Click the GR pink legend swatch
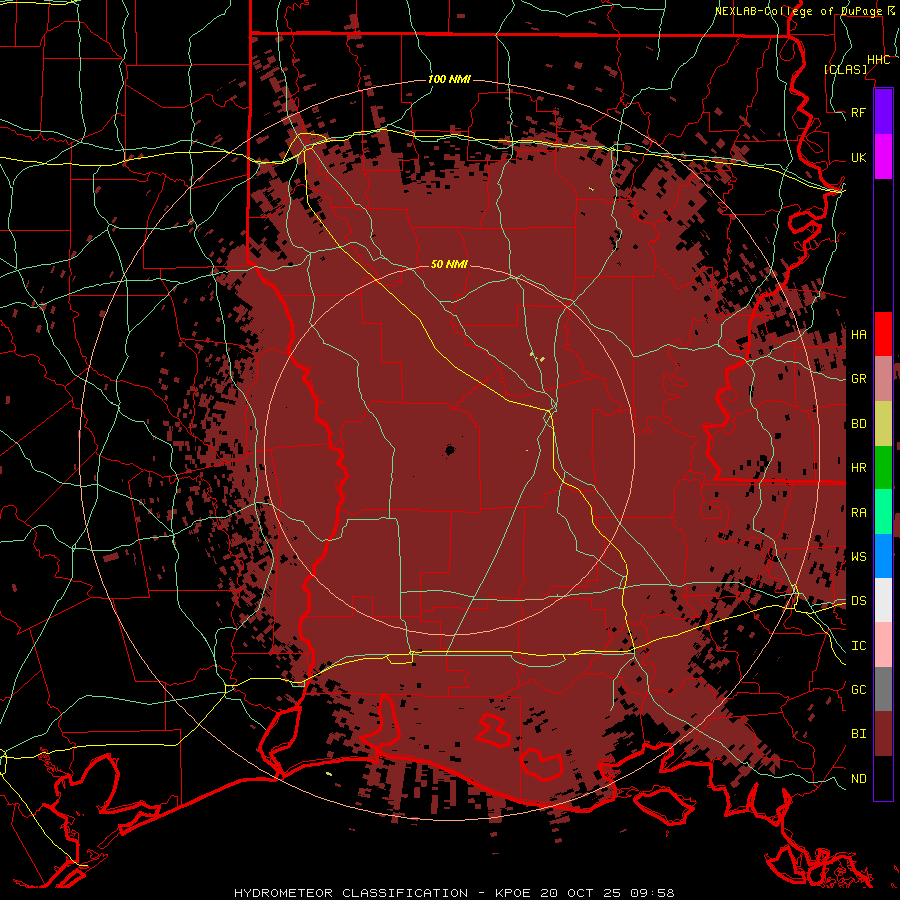This screenshot has height=900, width=900. pos(883,379)
